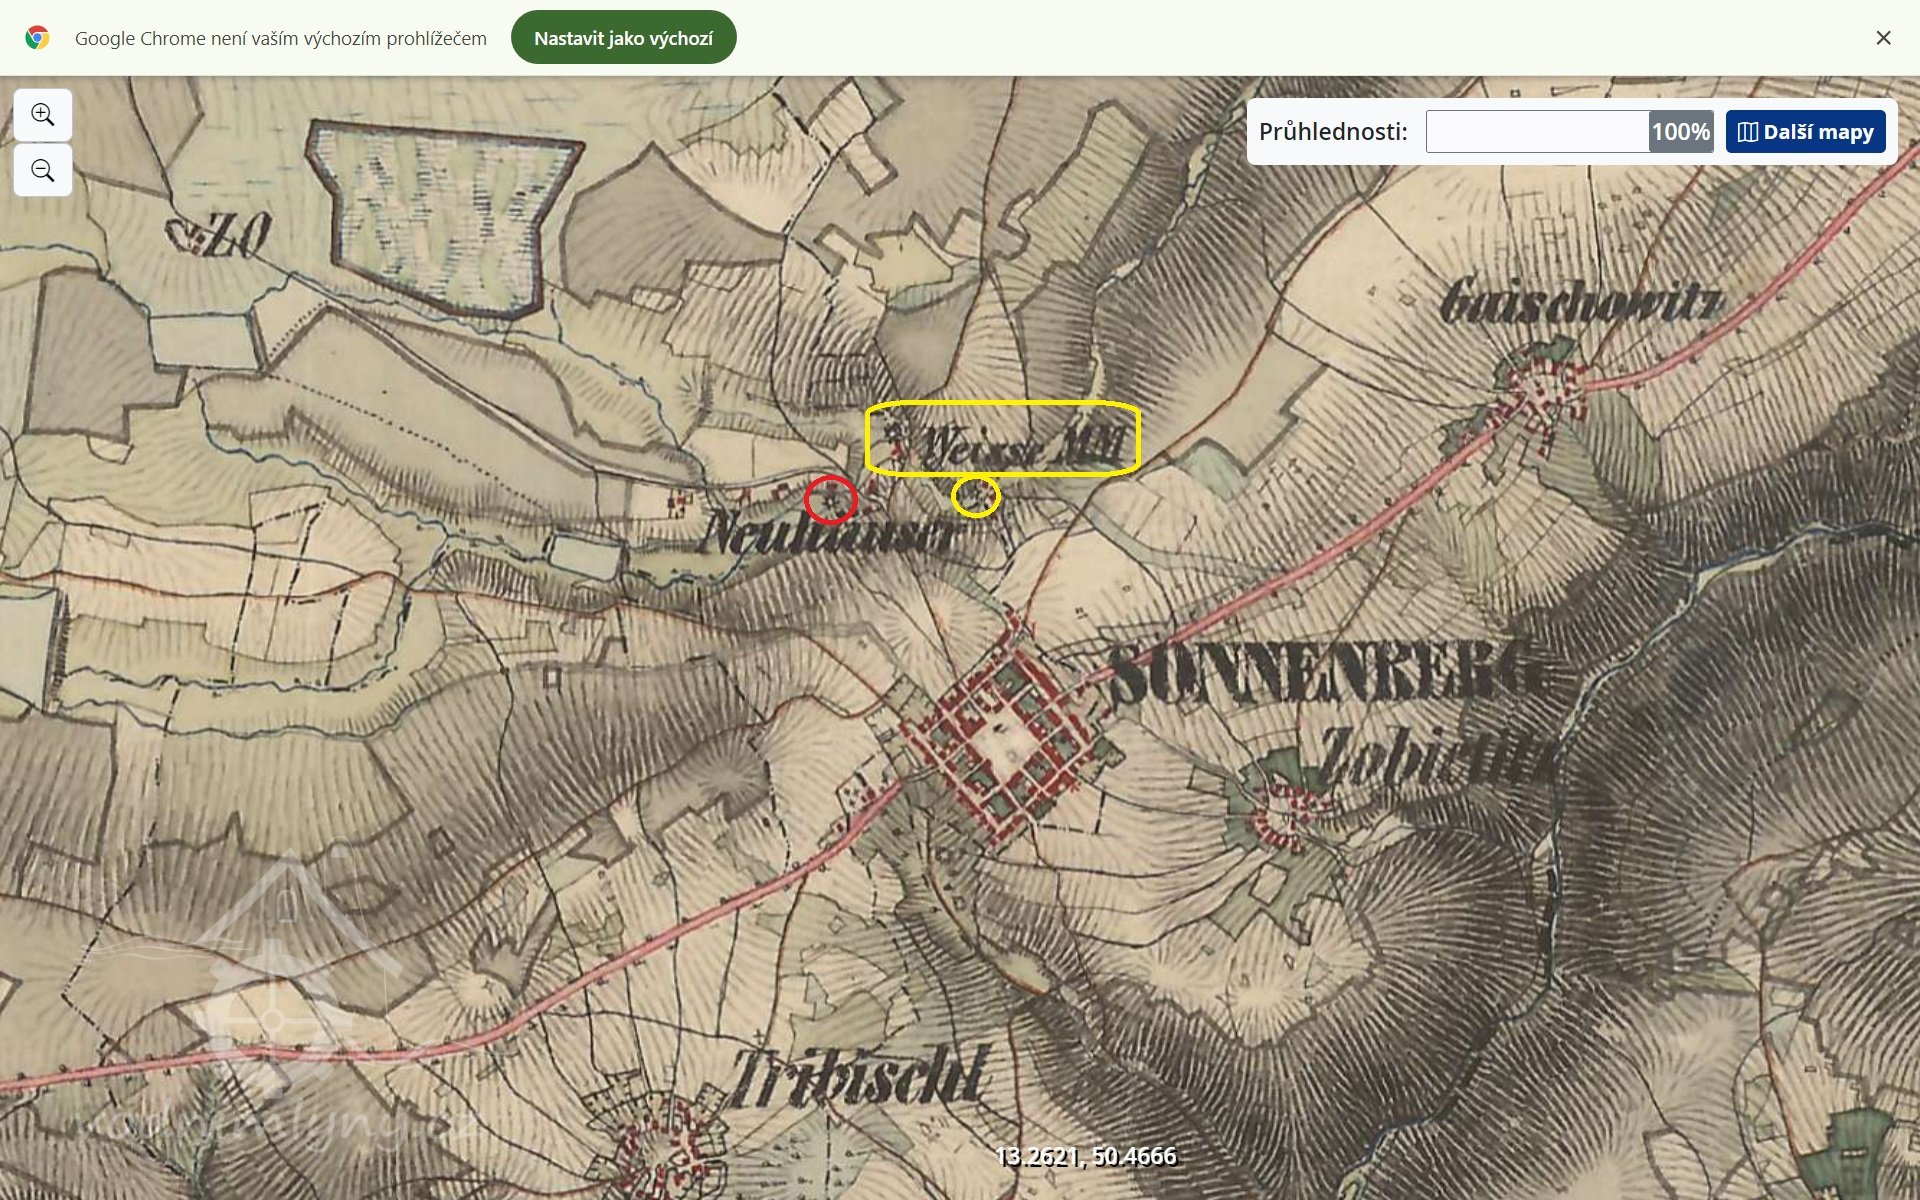
Task: Click the yellow highlighted Weisse label box
Action: pos(1002,439)
